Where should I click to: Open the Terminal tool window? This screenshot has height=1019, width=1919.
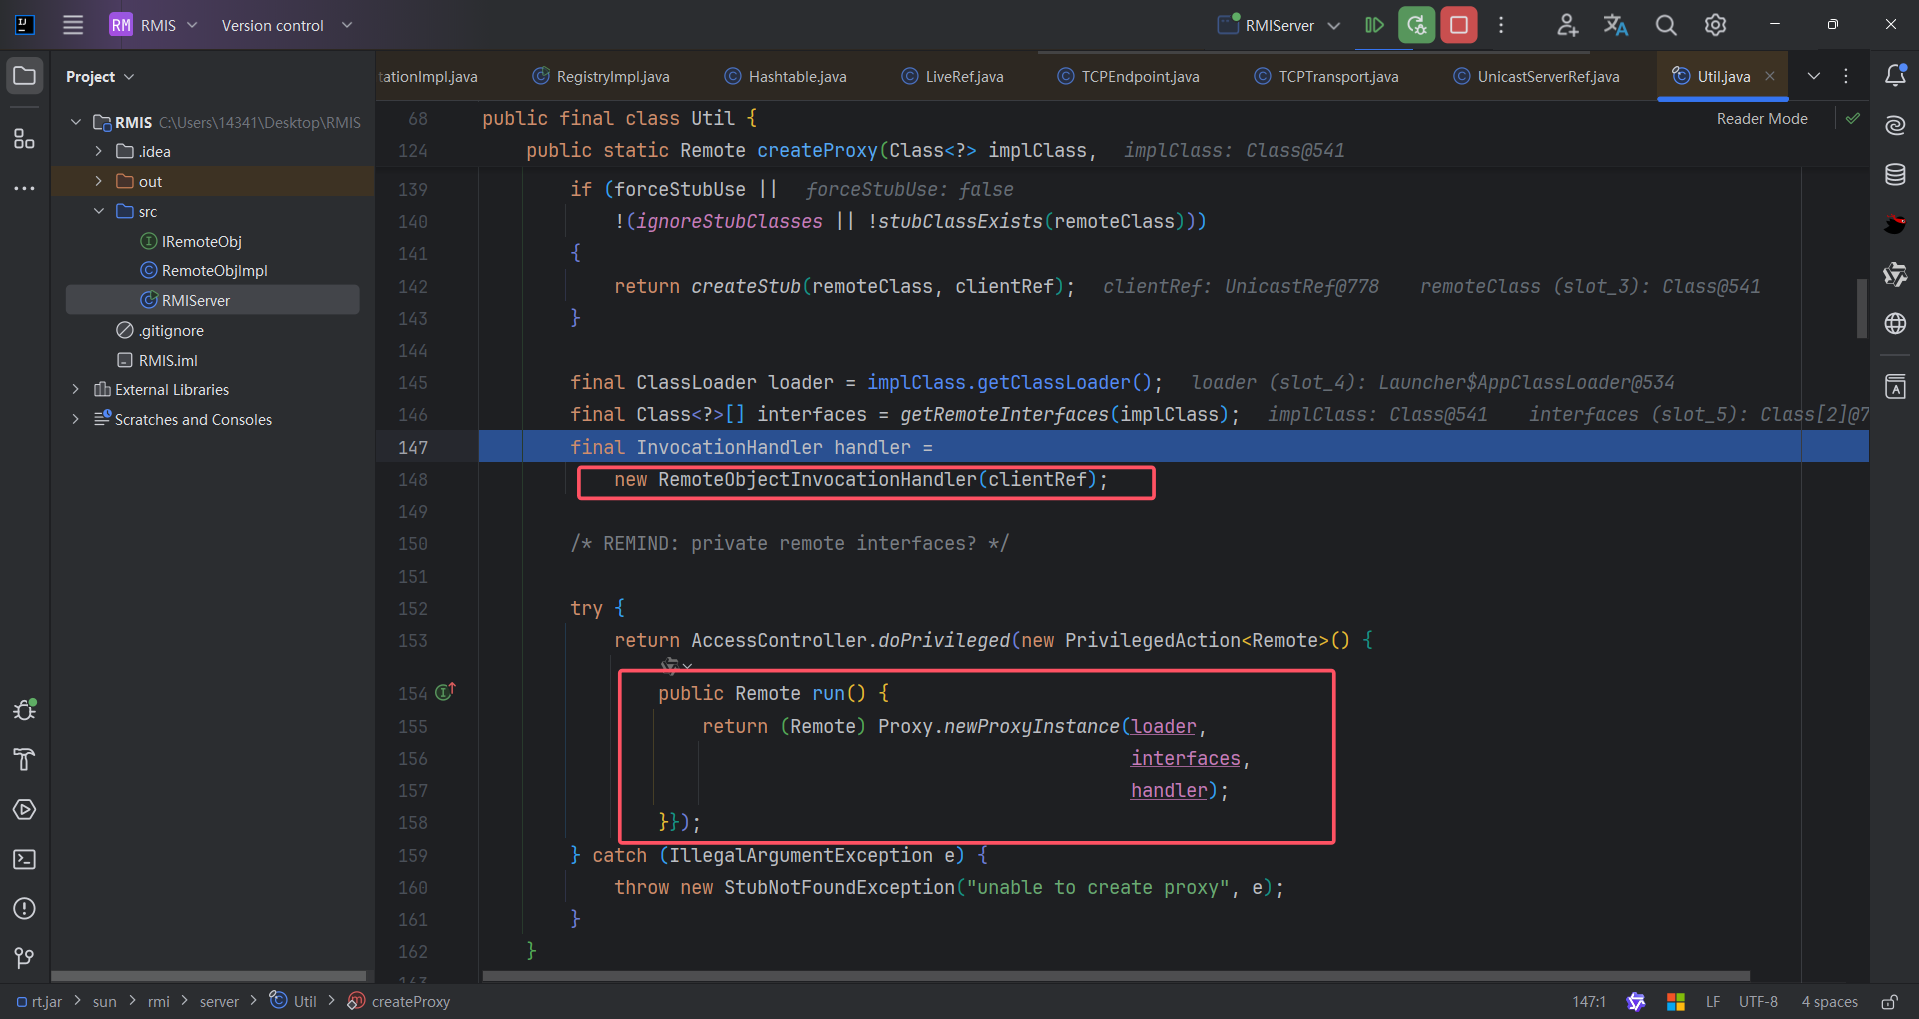[25, 859]
